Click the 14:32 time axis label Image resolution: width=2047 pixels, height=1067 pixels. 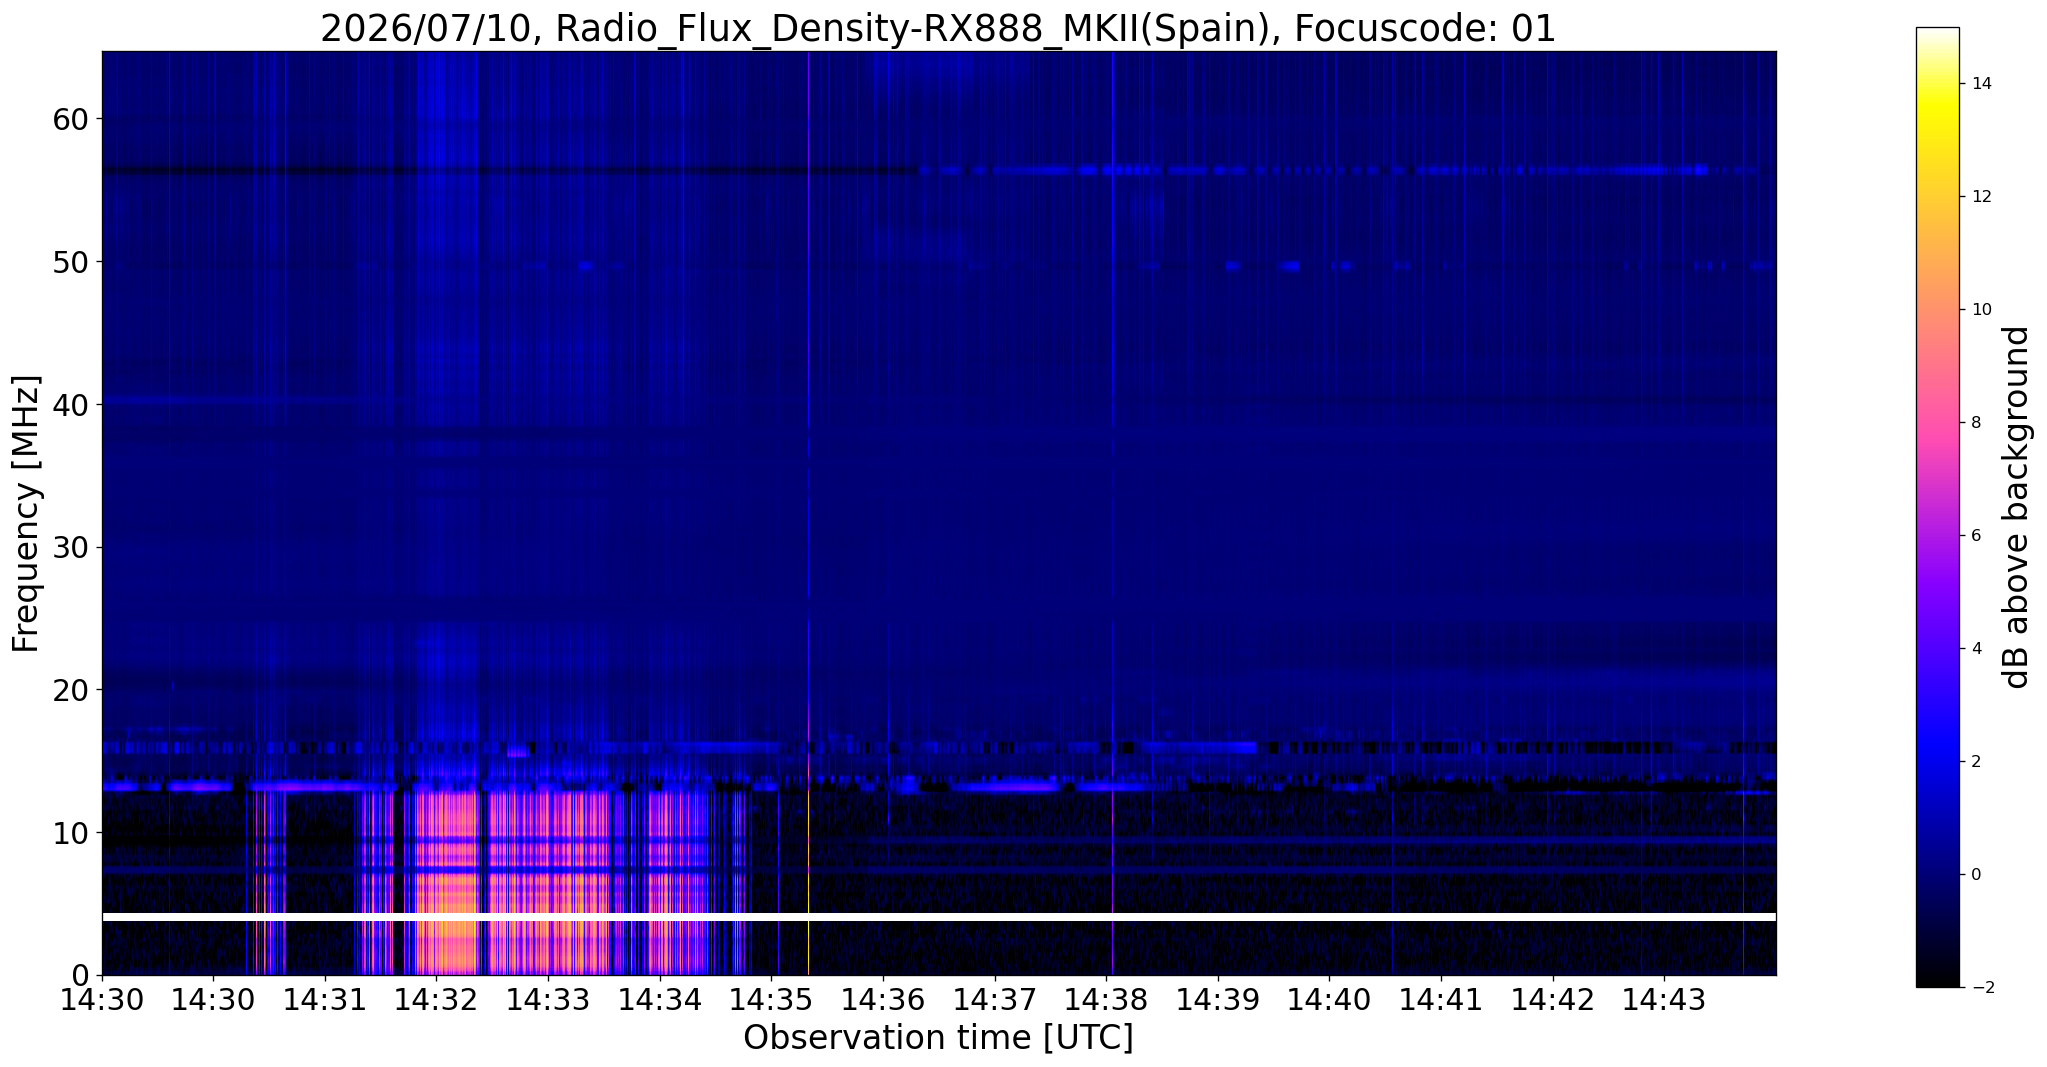click(435, 998)
